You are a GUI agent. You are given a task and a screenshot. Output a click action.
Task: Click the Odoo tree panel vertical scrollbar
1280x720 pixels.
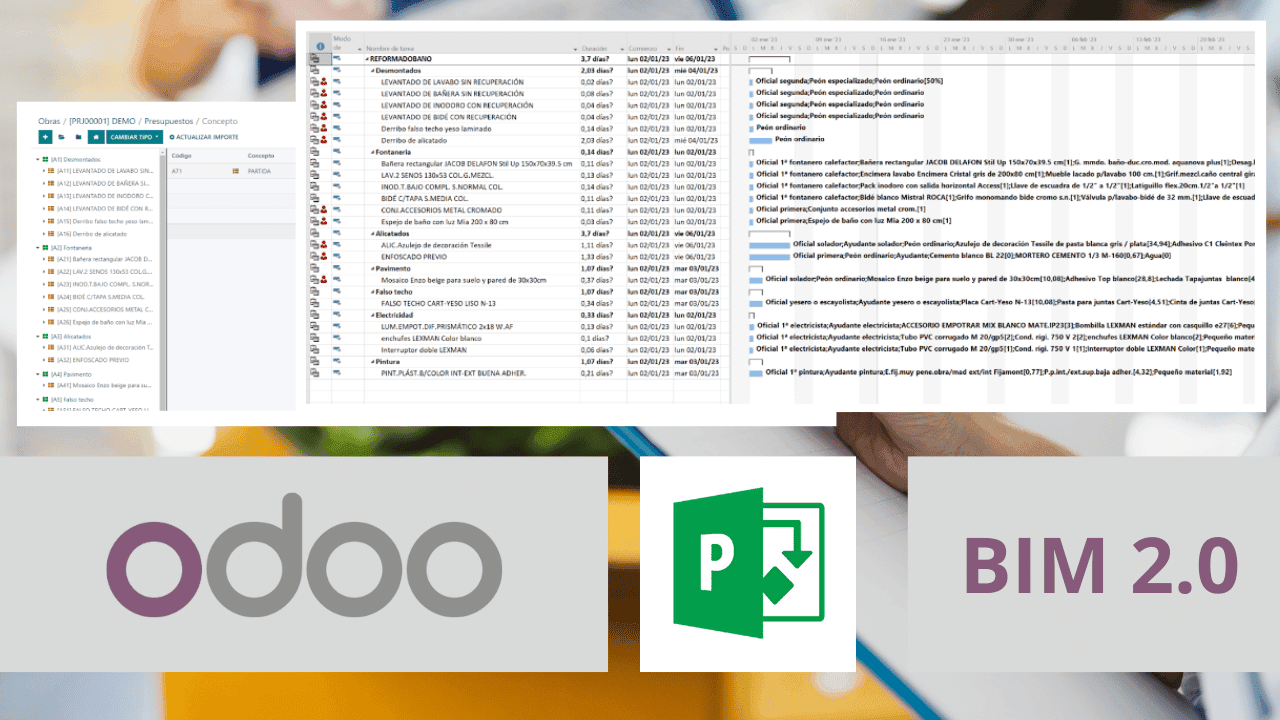pyautogui.click(x=163, y=280)
